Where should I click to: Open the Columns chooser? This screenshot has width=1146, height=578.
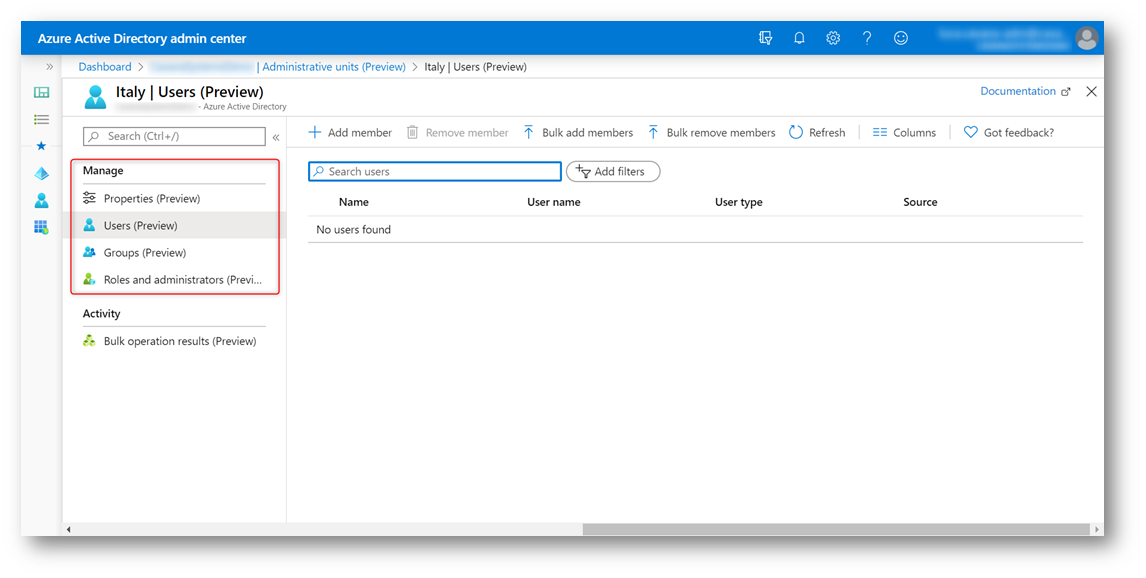point(904,132)
